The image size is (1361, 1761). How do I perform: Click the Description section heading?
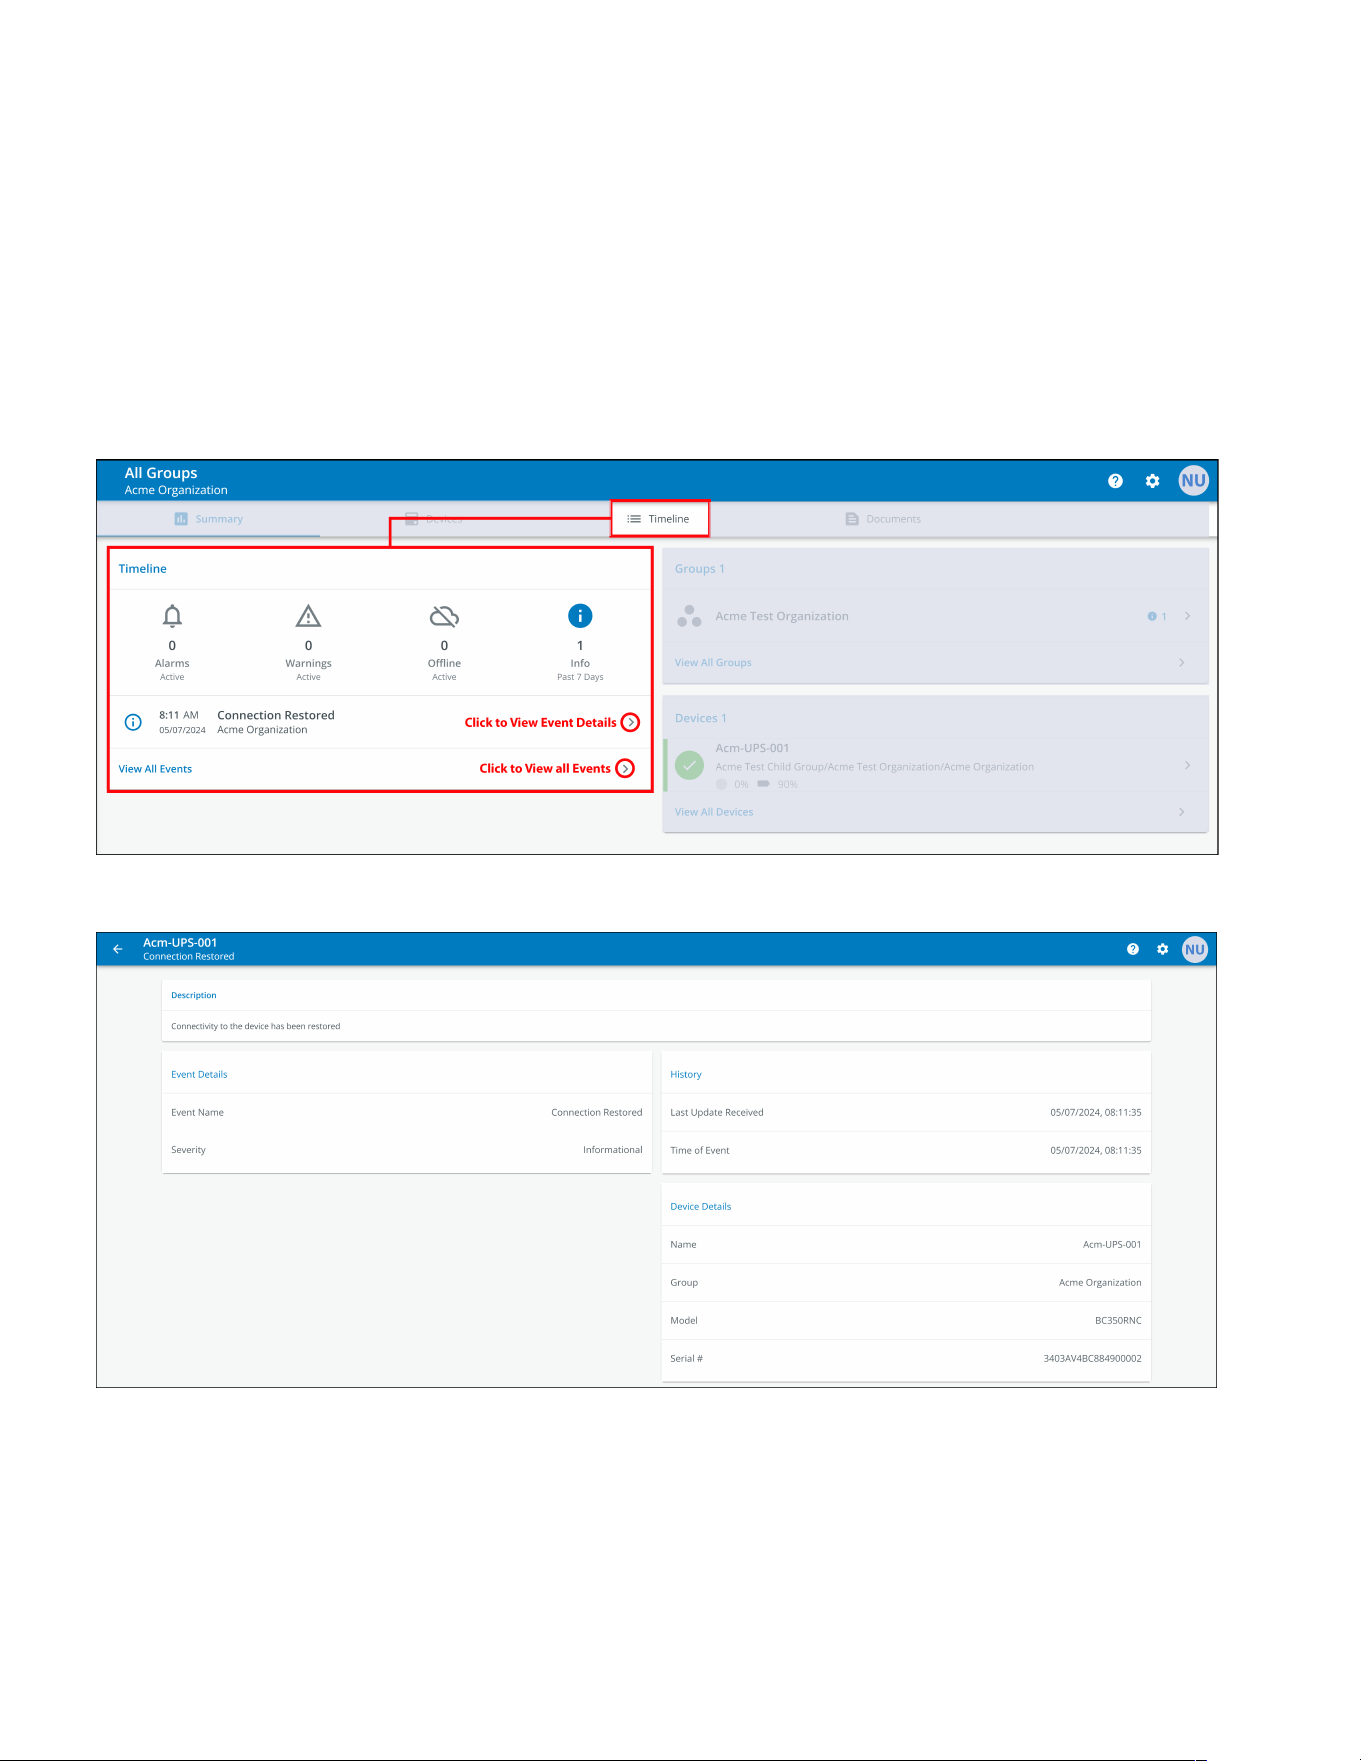(x=194, y=996)
